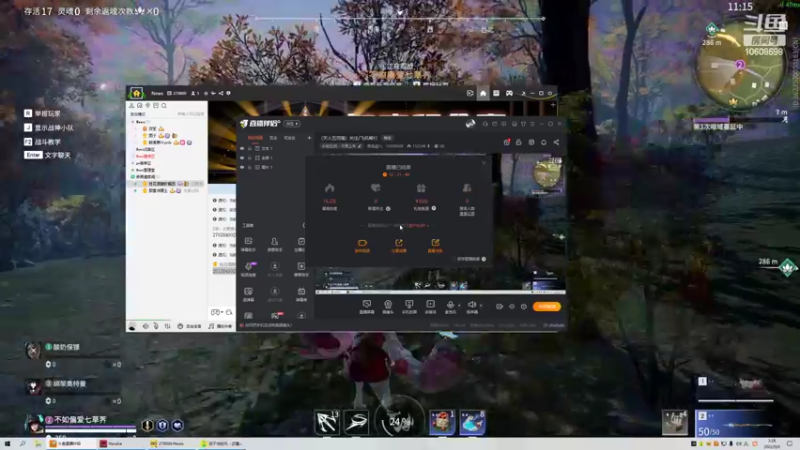The width and height of the screenshot is (800, 450).
Task: Click the play-box recording icon in bottom bar
Action: [430, 305]
